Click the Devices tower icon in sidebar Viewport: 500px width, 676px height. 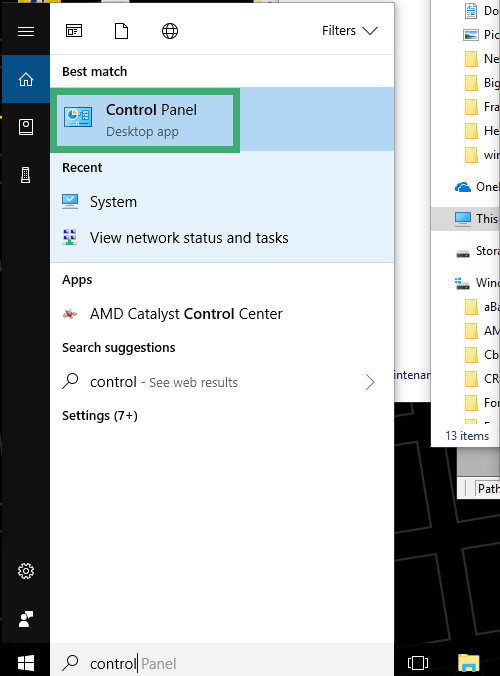click(x=26, y=175)
